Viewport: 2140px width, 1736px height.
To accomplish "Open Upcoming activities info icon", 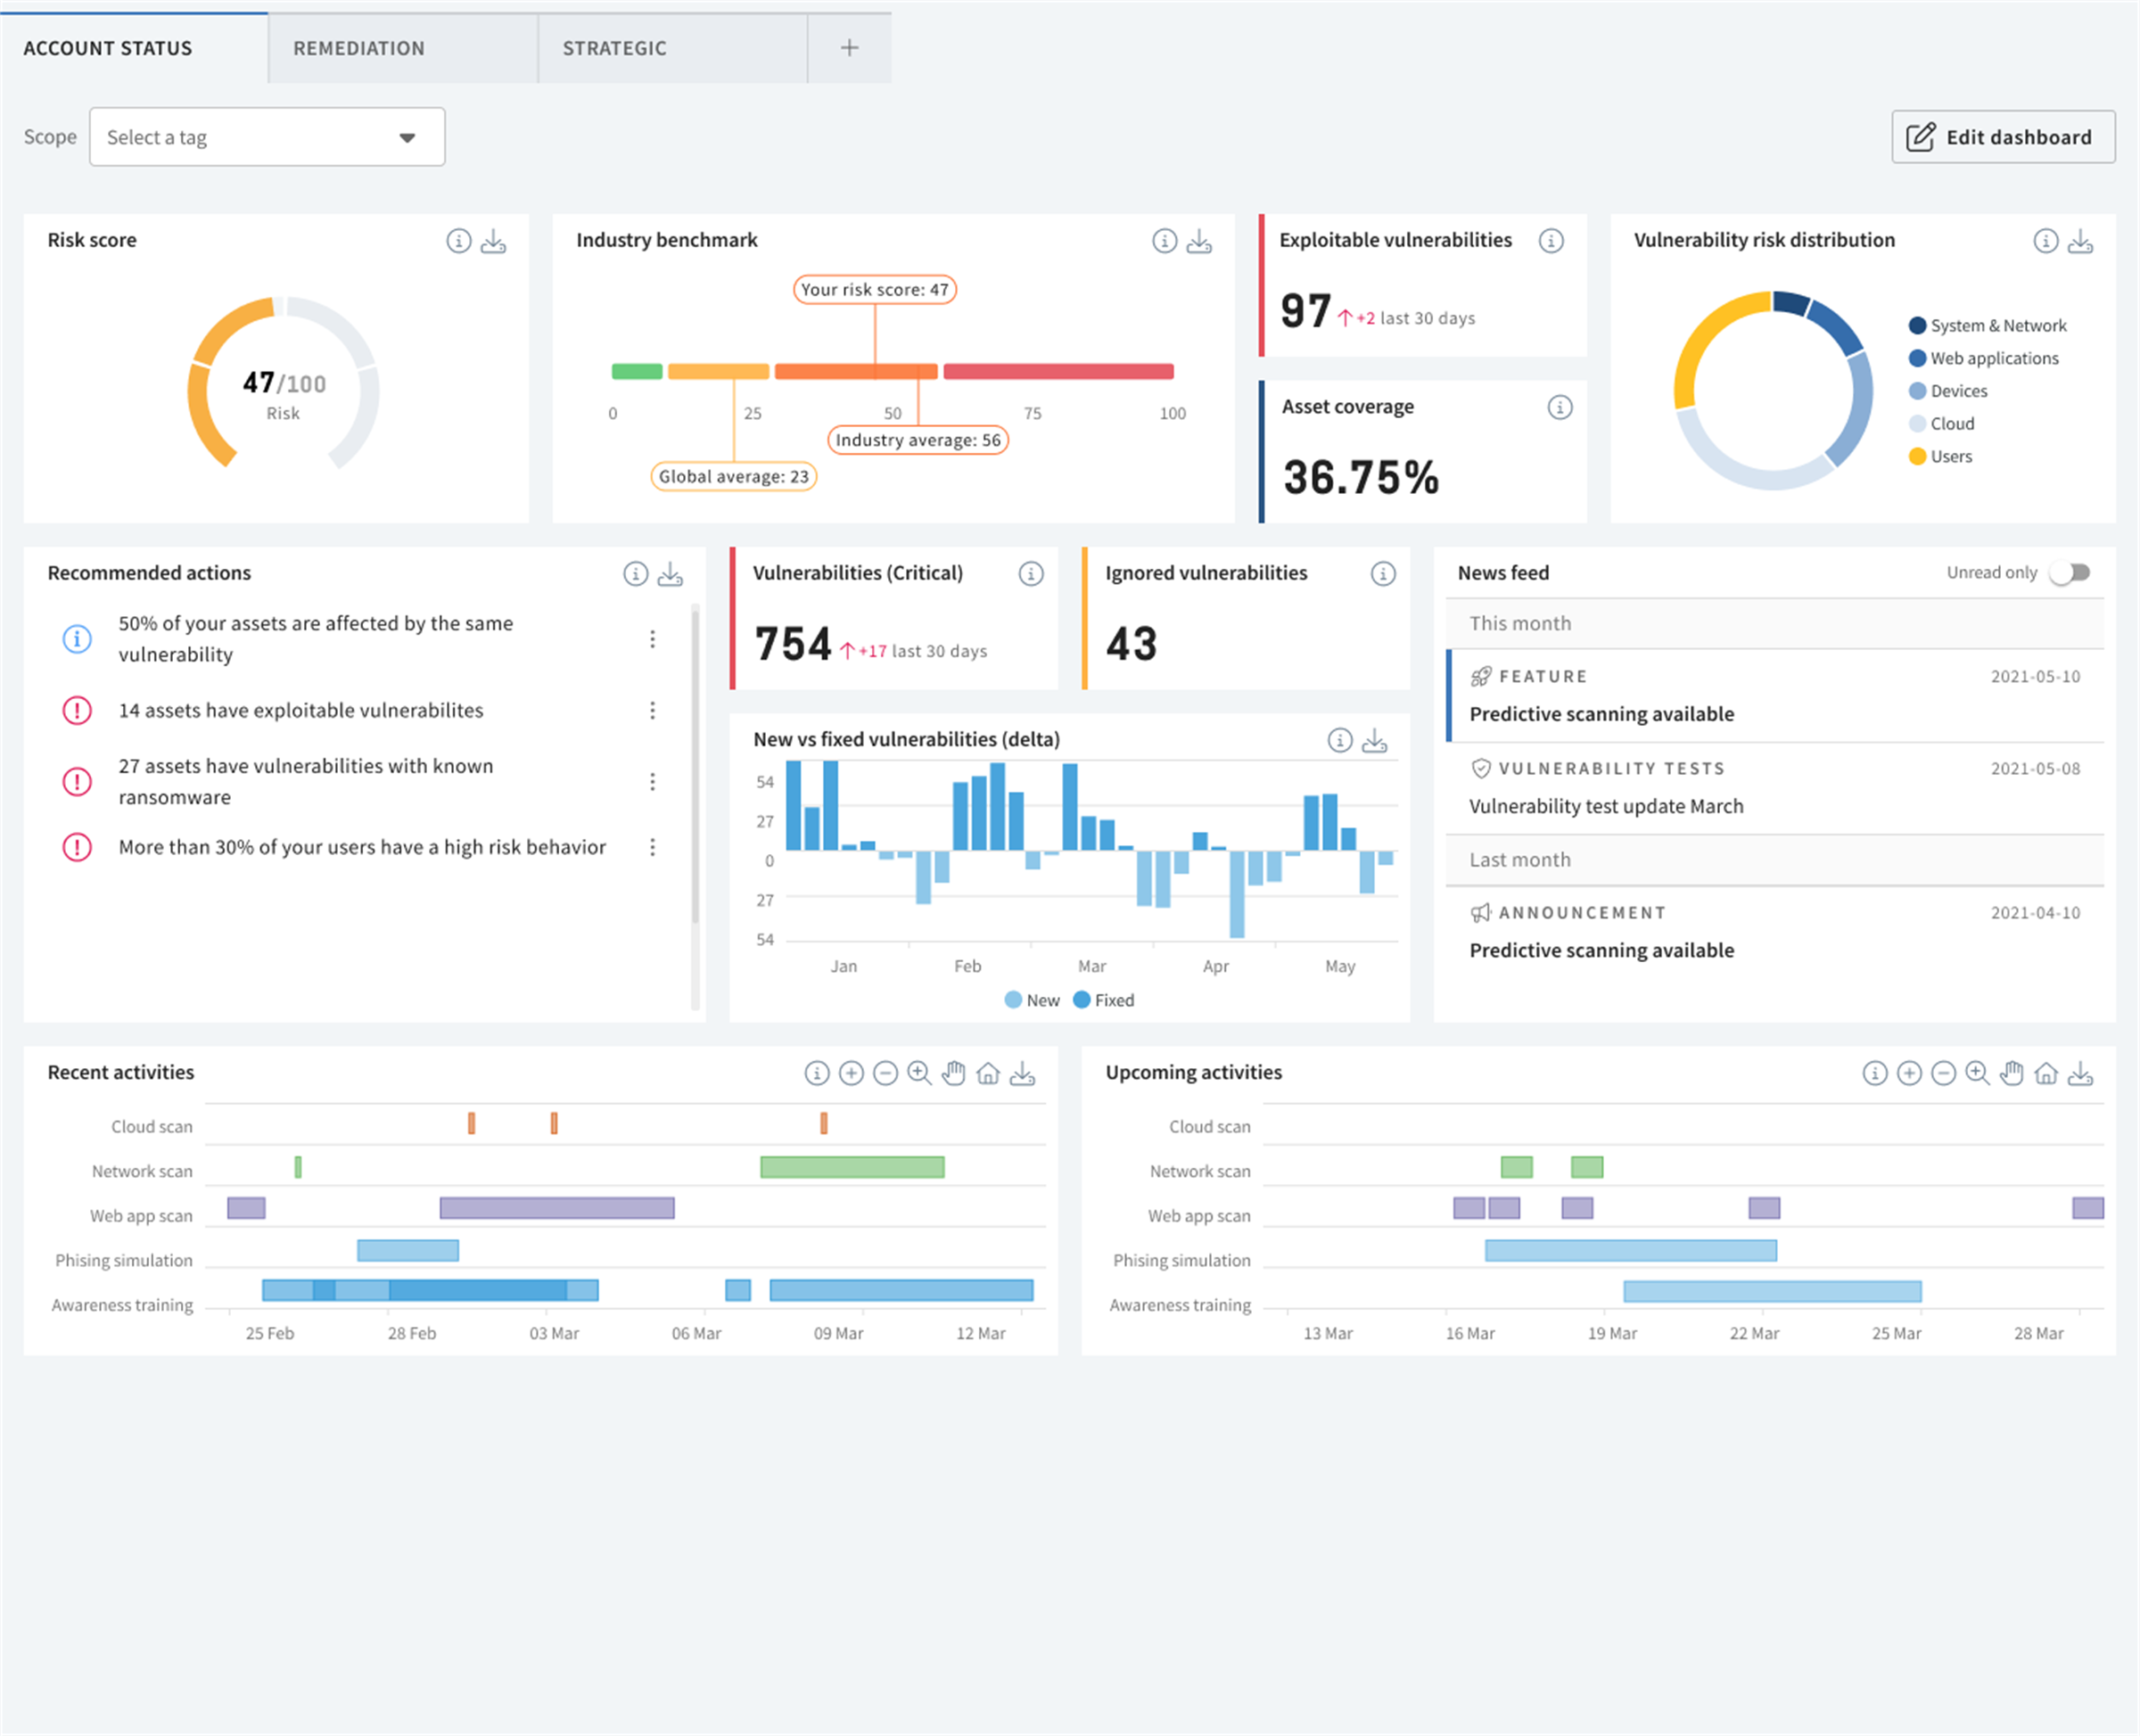I will [1875, 1074].
